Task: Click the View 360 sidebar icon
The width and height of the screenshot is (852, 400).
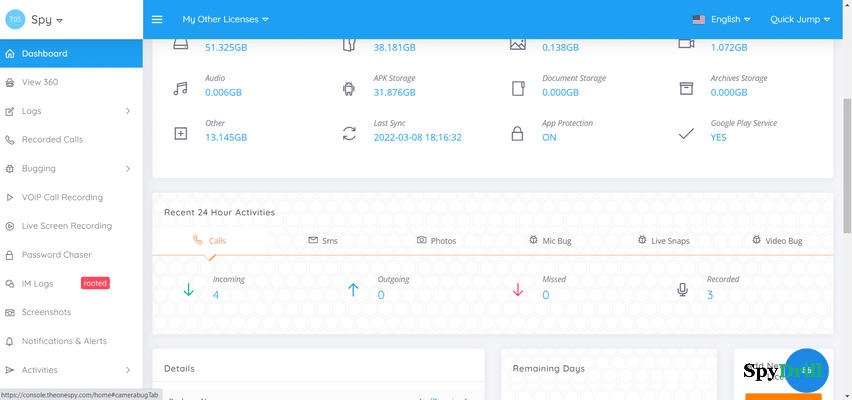Action: click(x=10, y=82)
